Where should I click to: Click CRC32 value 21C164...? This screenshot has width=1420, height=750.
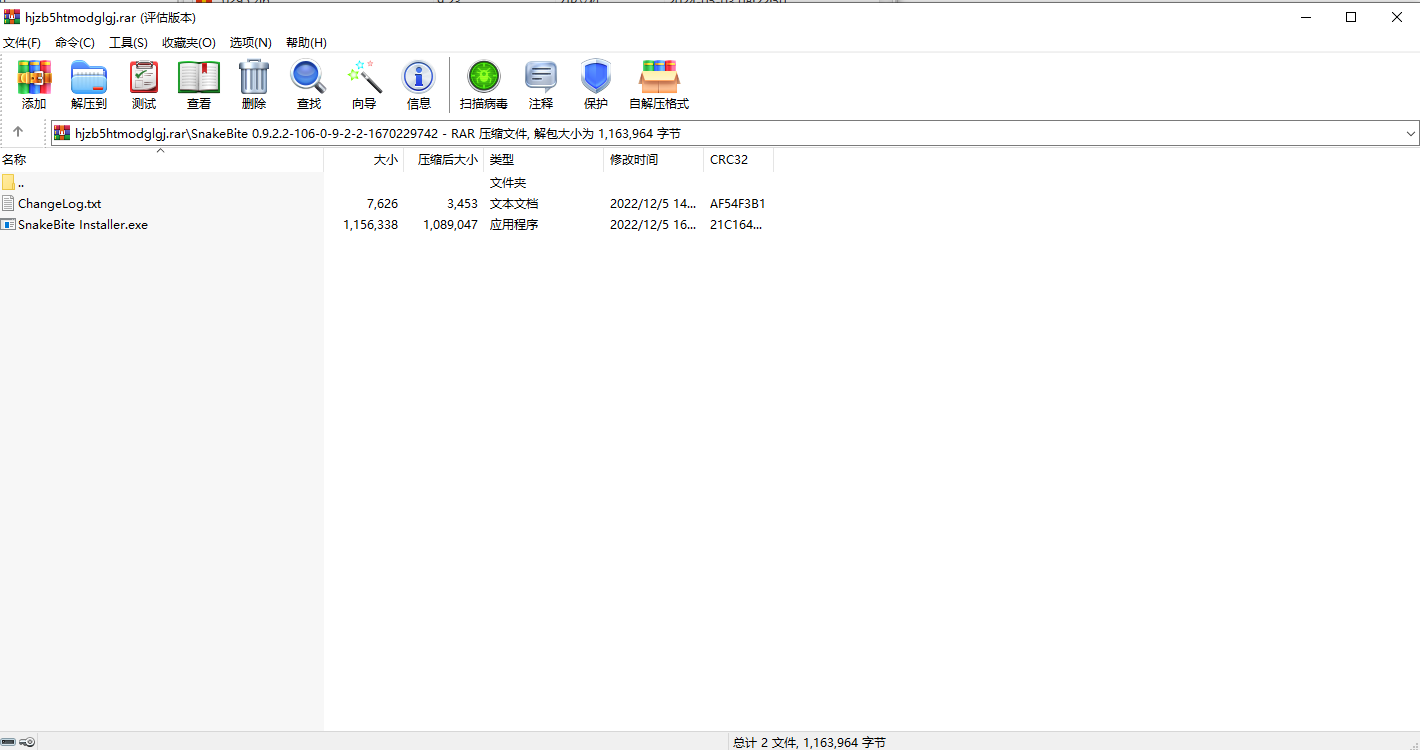coord(736,224)
